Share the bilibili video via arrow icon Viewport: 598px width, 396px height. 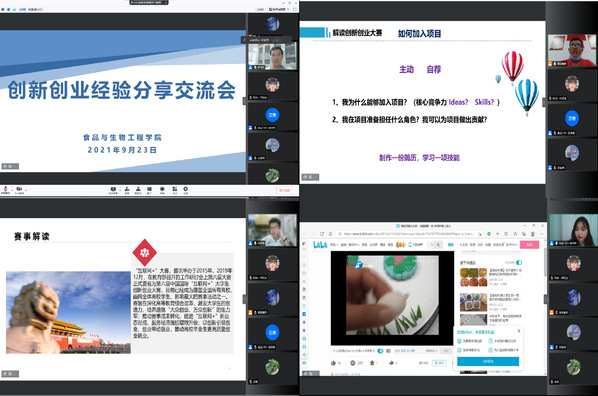[391, 363]
